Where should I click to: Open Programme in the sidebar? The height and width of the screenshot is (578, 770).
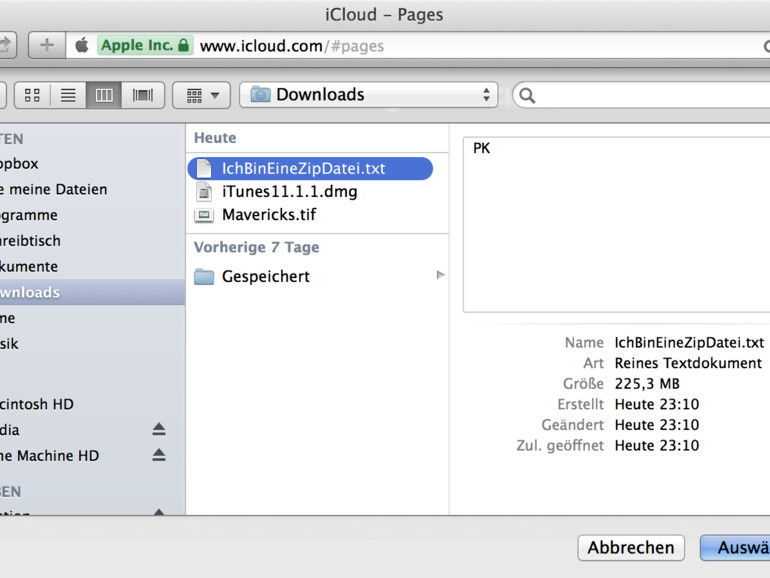pyautogui.click(x=28, y=215)
